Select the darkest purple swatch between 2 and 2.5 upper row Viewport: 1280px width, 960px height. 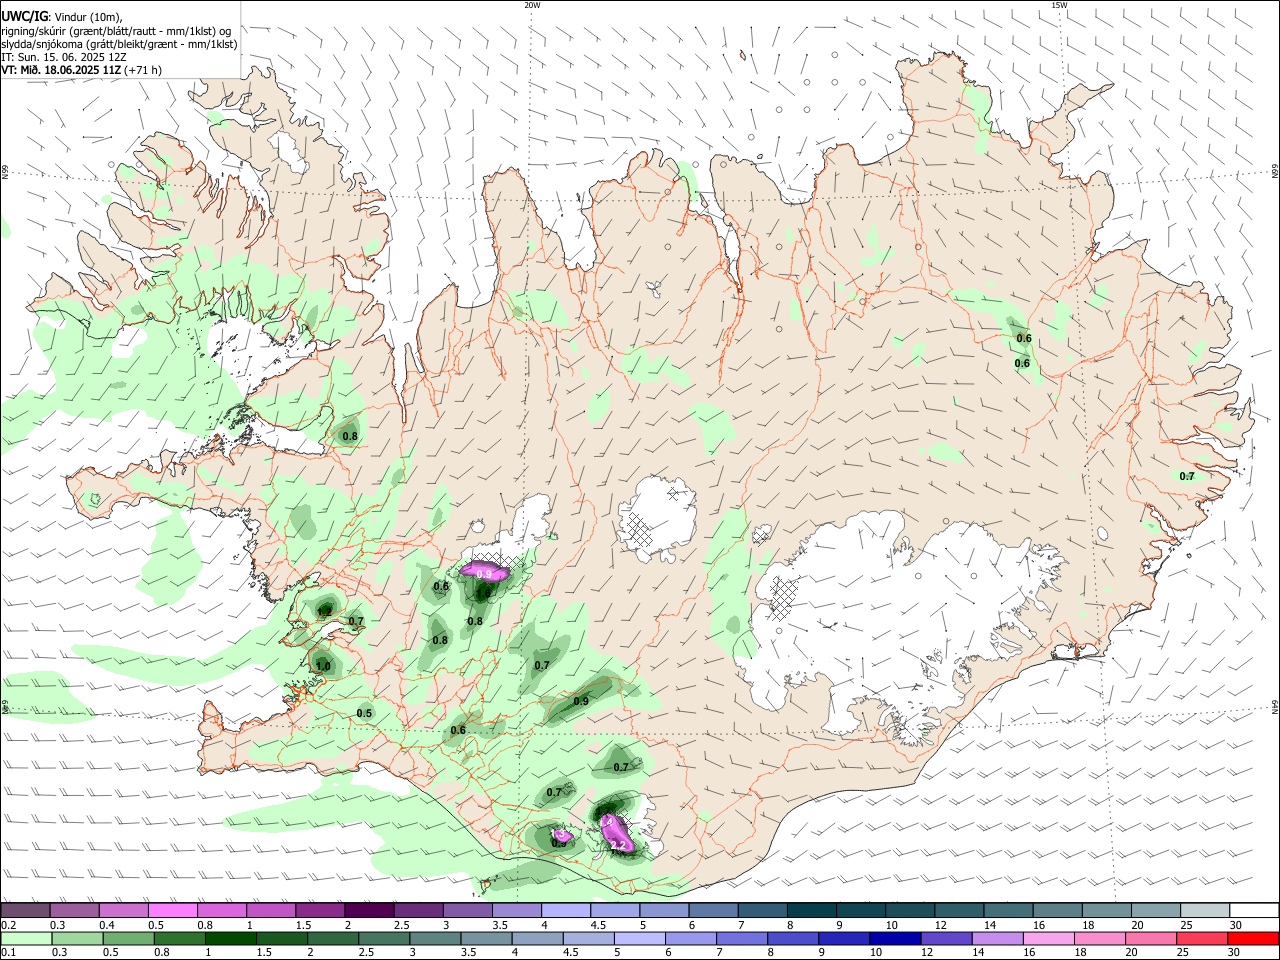click(x=369, y=911)
